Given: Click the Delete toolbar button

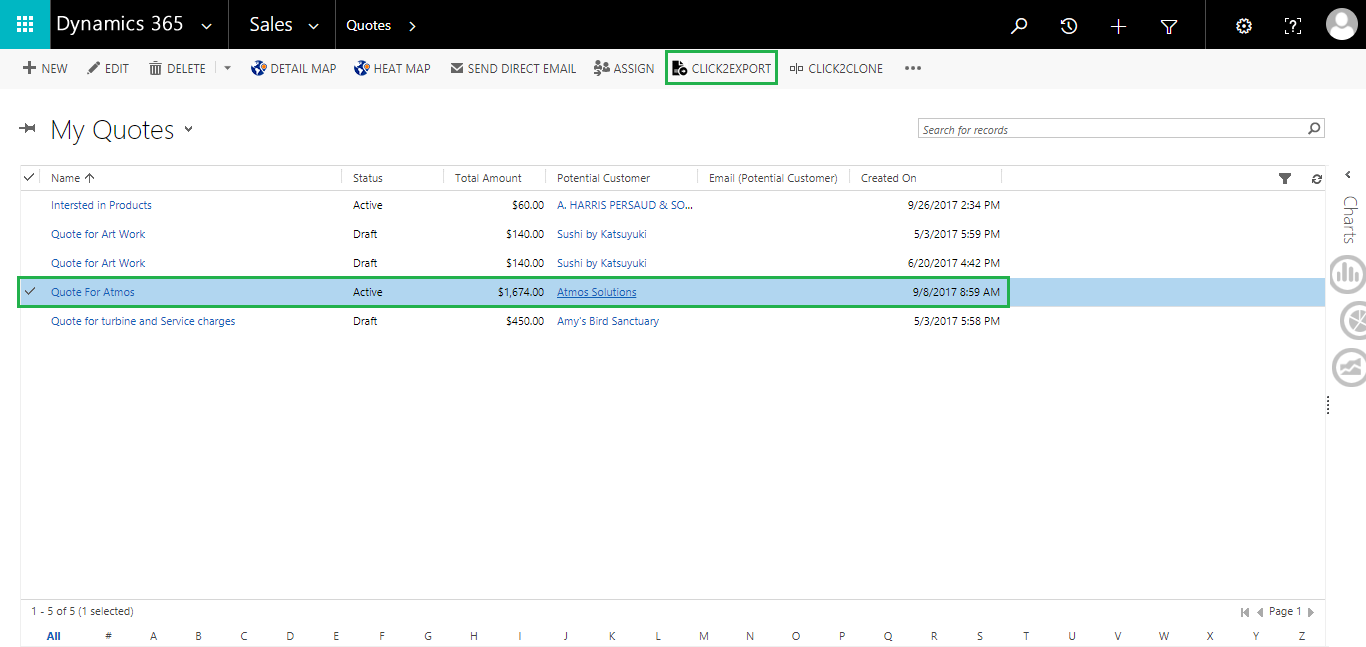Looking at the screenshot, I should pos(177,69).
